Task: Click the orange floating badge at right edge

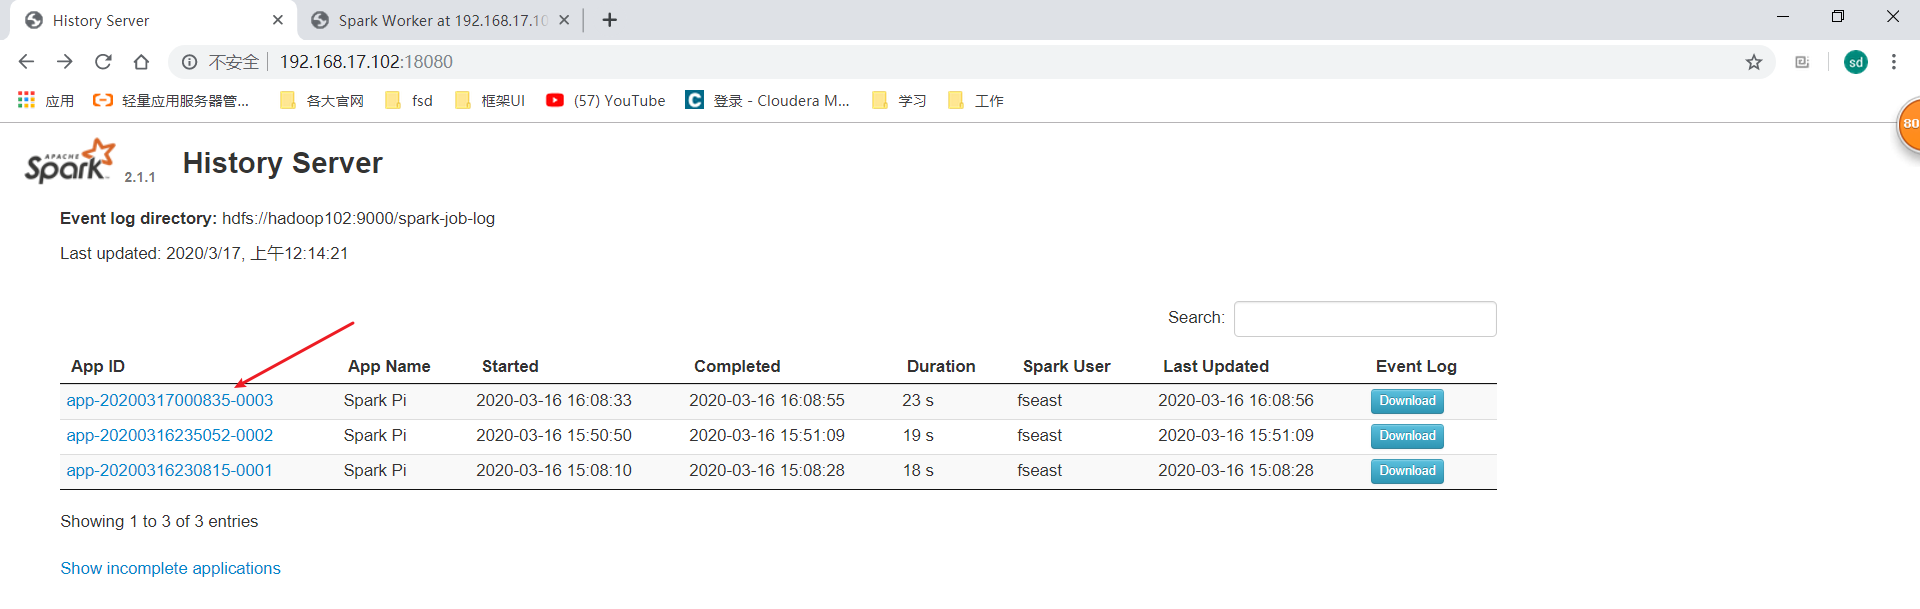Action: tap(1909, 125)
